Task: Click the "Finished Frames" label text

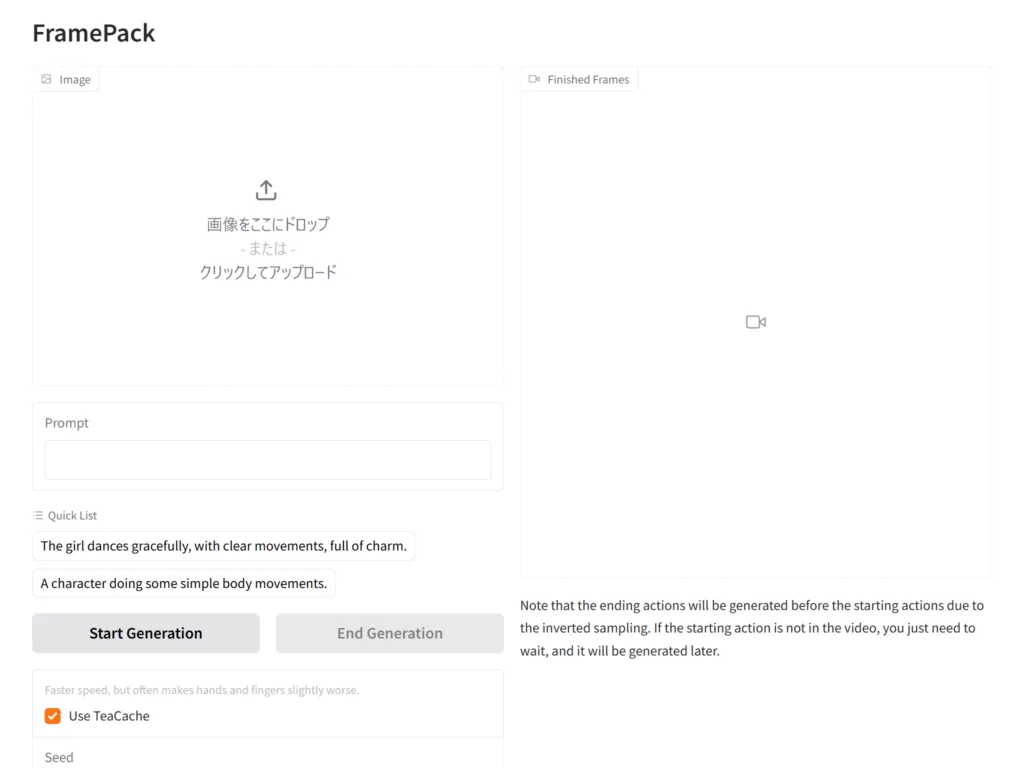Action: (x=588, y=79)
